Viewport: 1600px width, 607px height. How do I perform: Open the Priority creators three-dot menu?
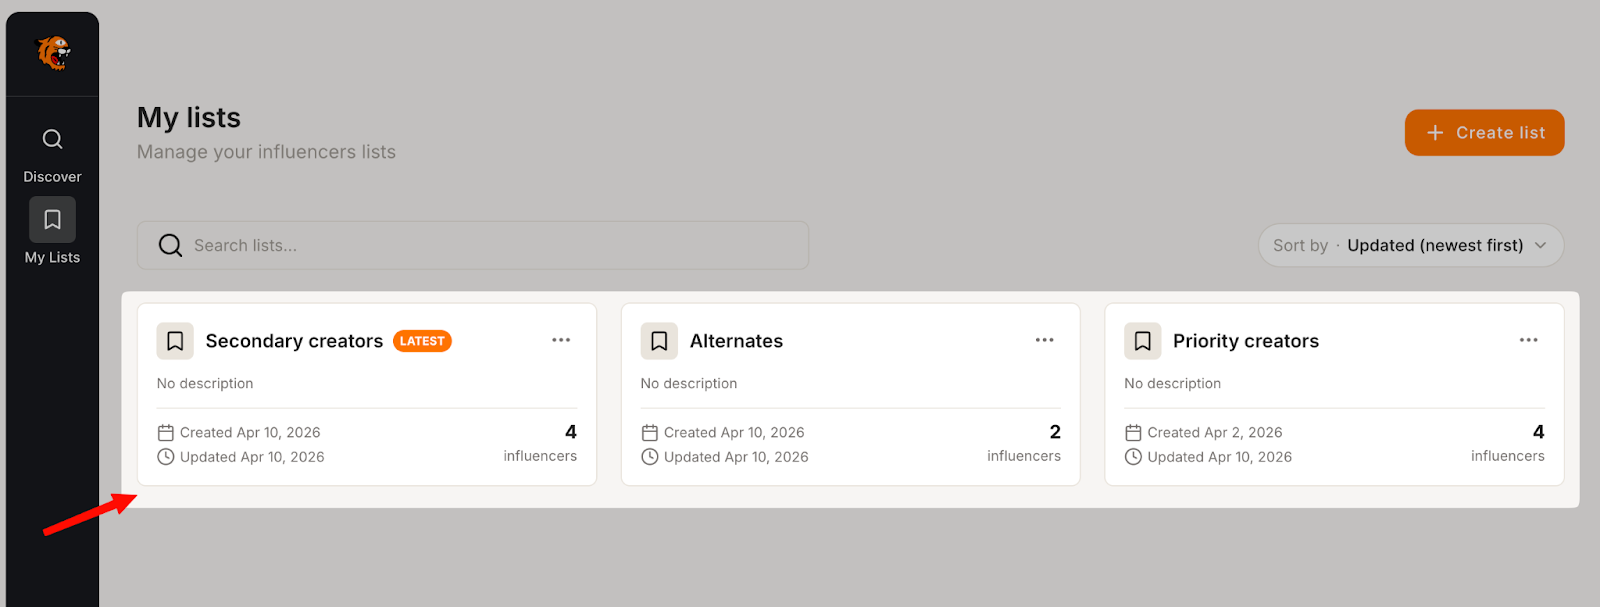(1528, 340)
